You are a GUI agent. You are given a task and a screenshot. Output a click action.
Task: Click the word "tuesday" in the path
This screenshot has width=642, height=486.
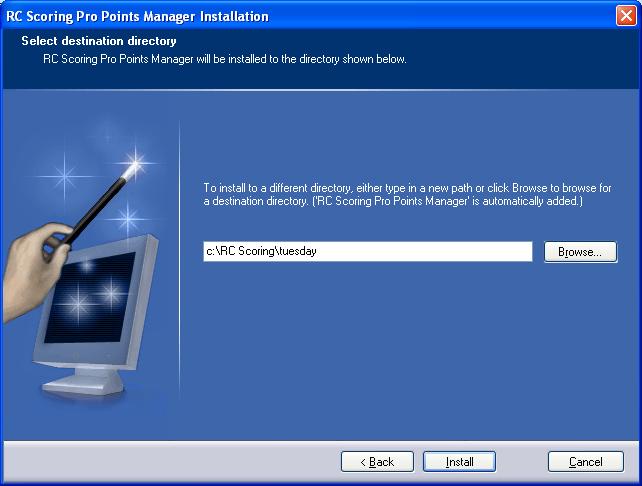[x=298, y=252]
